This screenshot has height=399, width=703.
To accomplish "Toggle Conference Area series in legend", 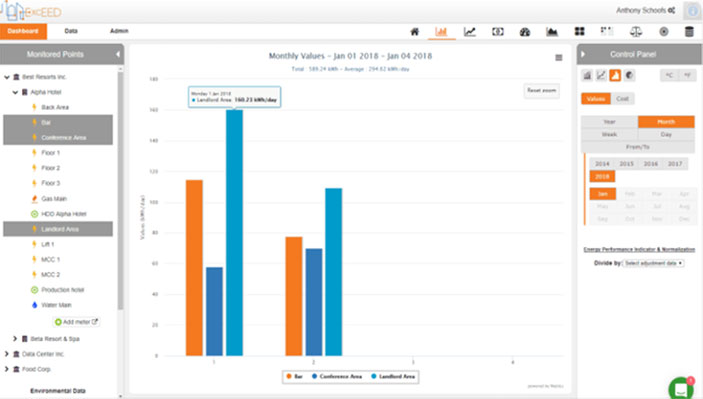I will click(x=337, y=377).
